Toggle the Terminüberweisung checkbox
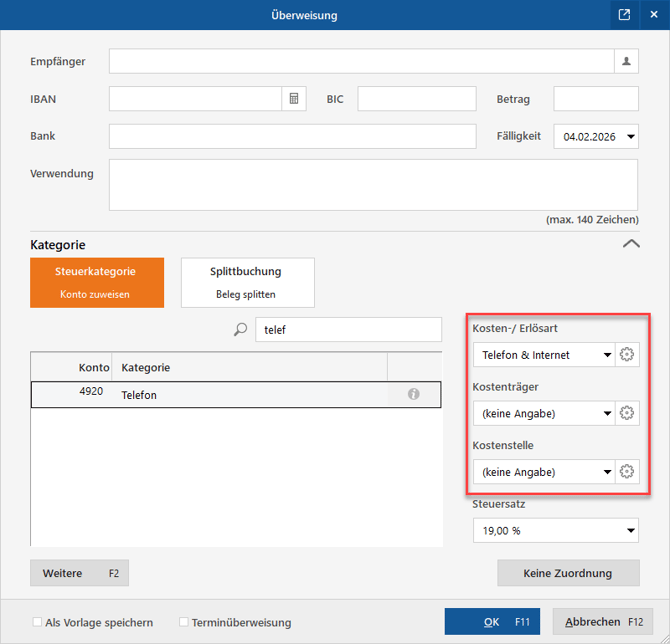Image resolution: width=670 pixels, height=644 pixels. click(x=183, y=622)
